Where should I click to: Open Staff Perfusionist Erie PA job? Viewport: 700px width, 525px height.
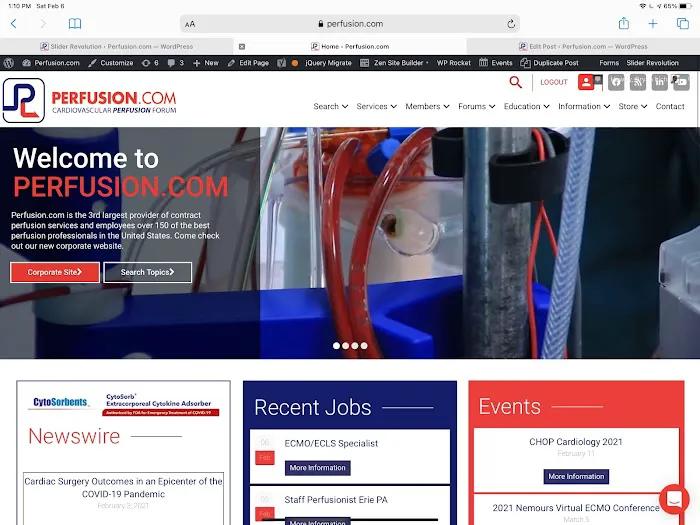tap(336, 500)
